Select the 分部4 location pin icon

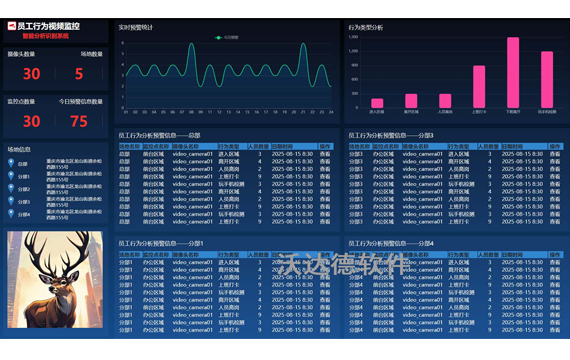[11, 213]
